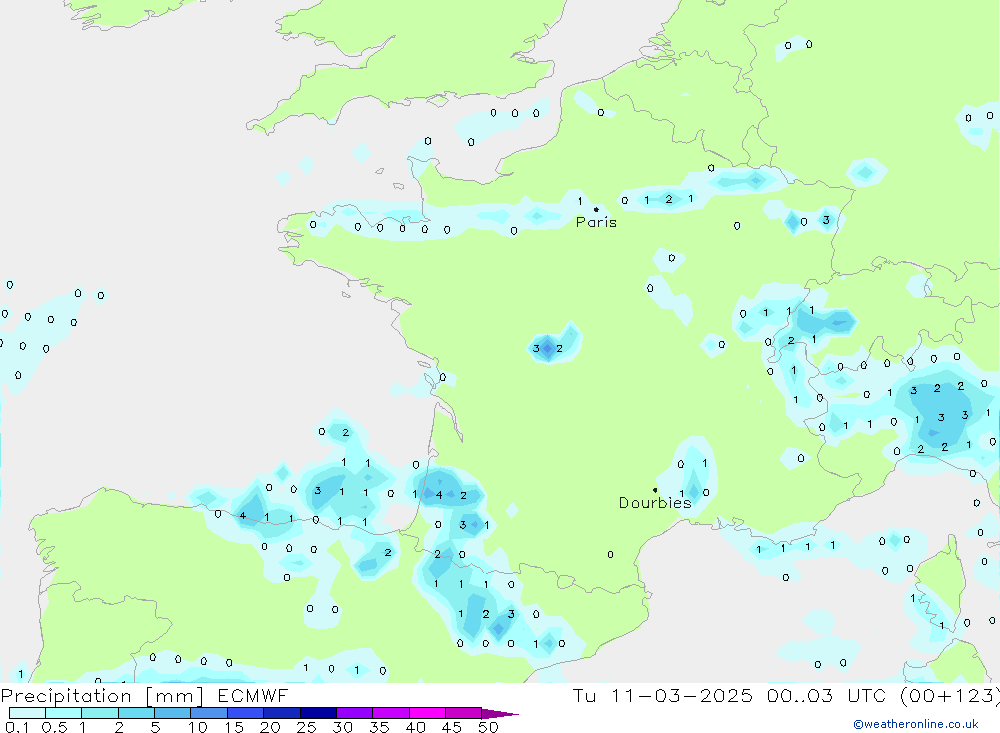Click the 'Tu 11-03-2025 00..03 UTC' timestamp
The width and height of the screenshot is (1000, 733).
(x=730, y=695)
